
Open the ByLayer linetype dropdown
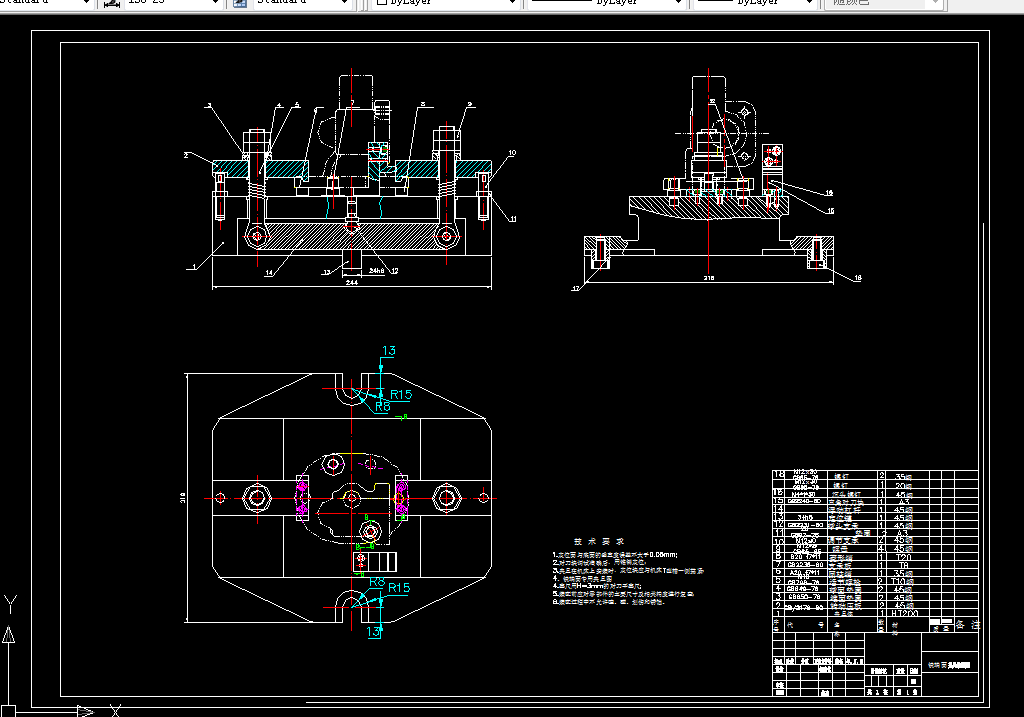[x=678, y=3]
